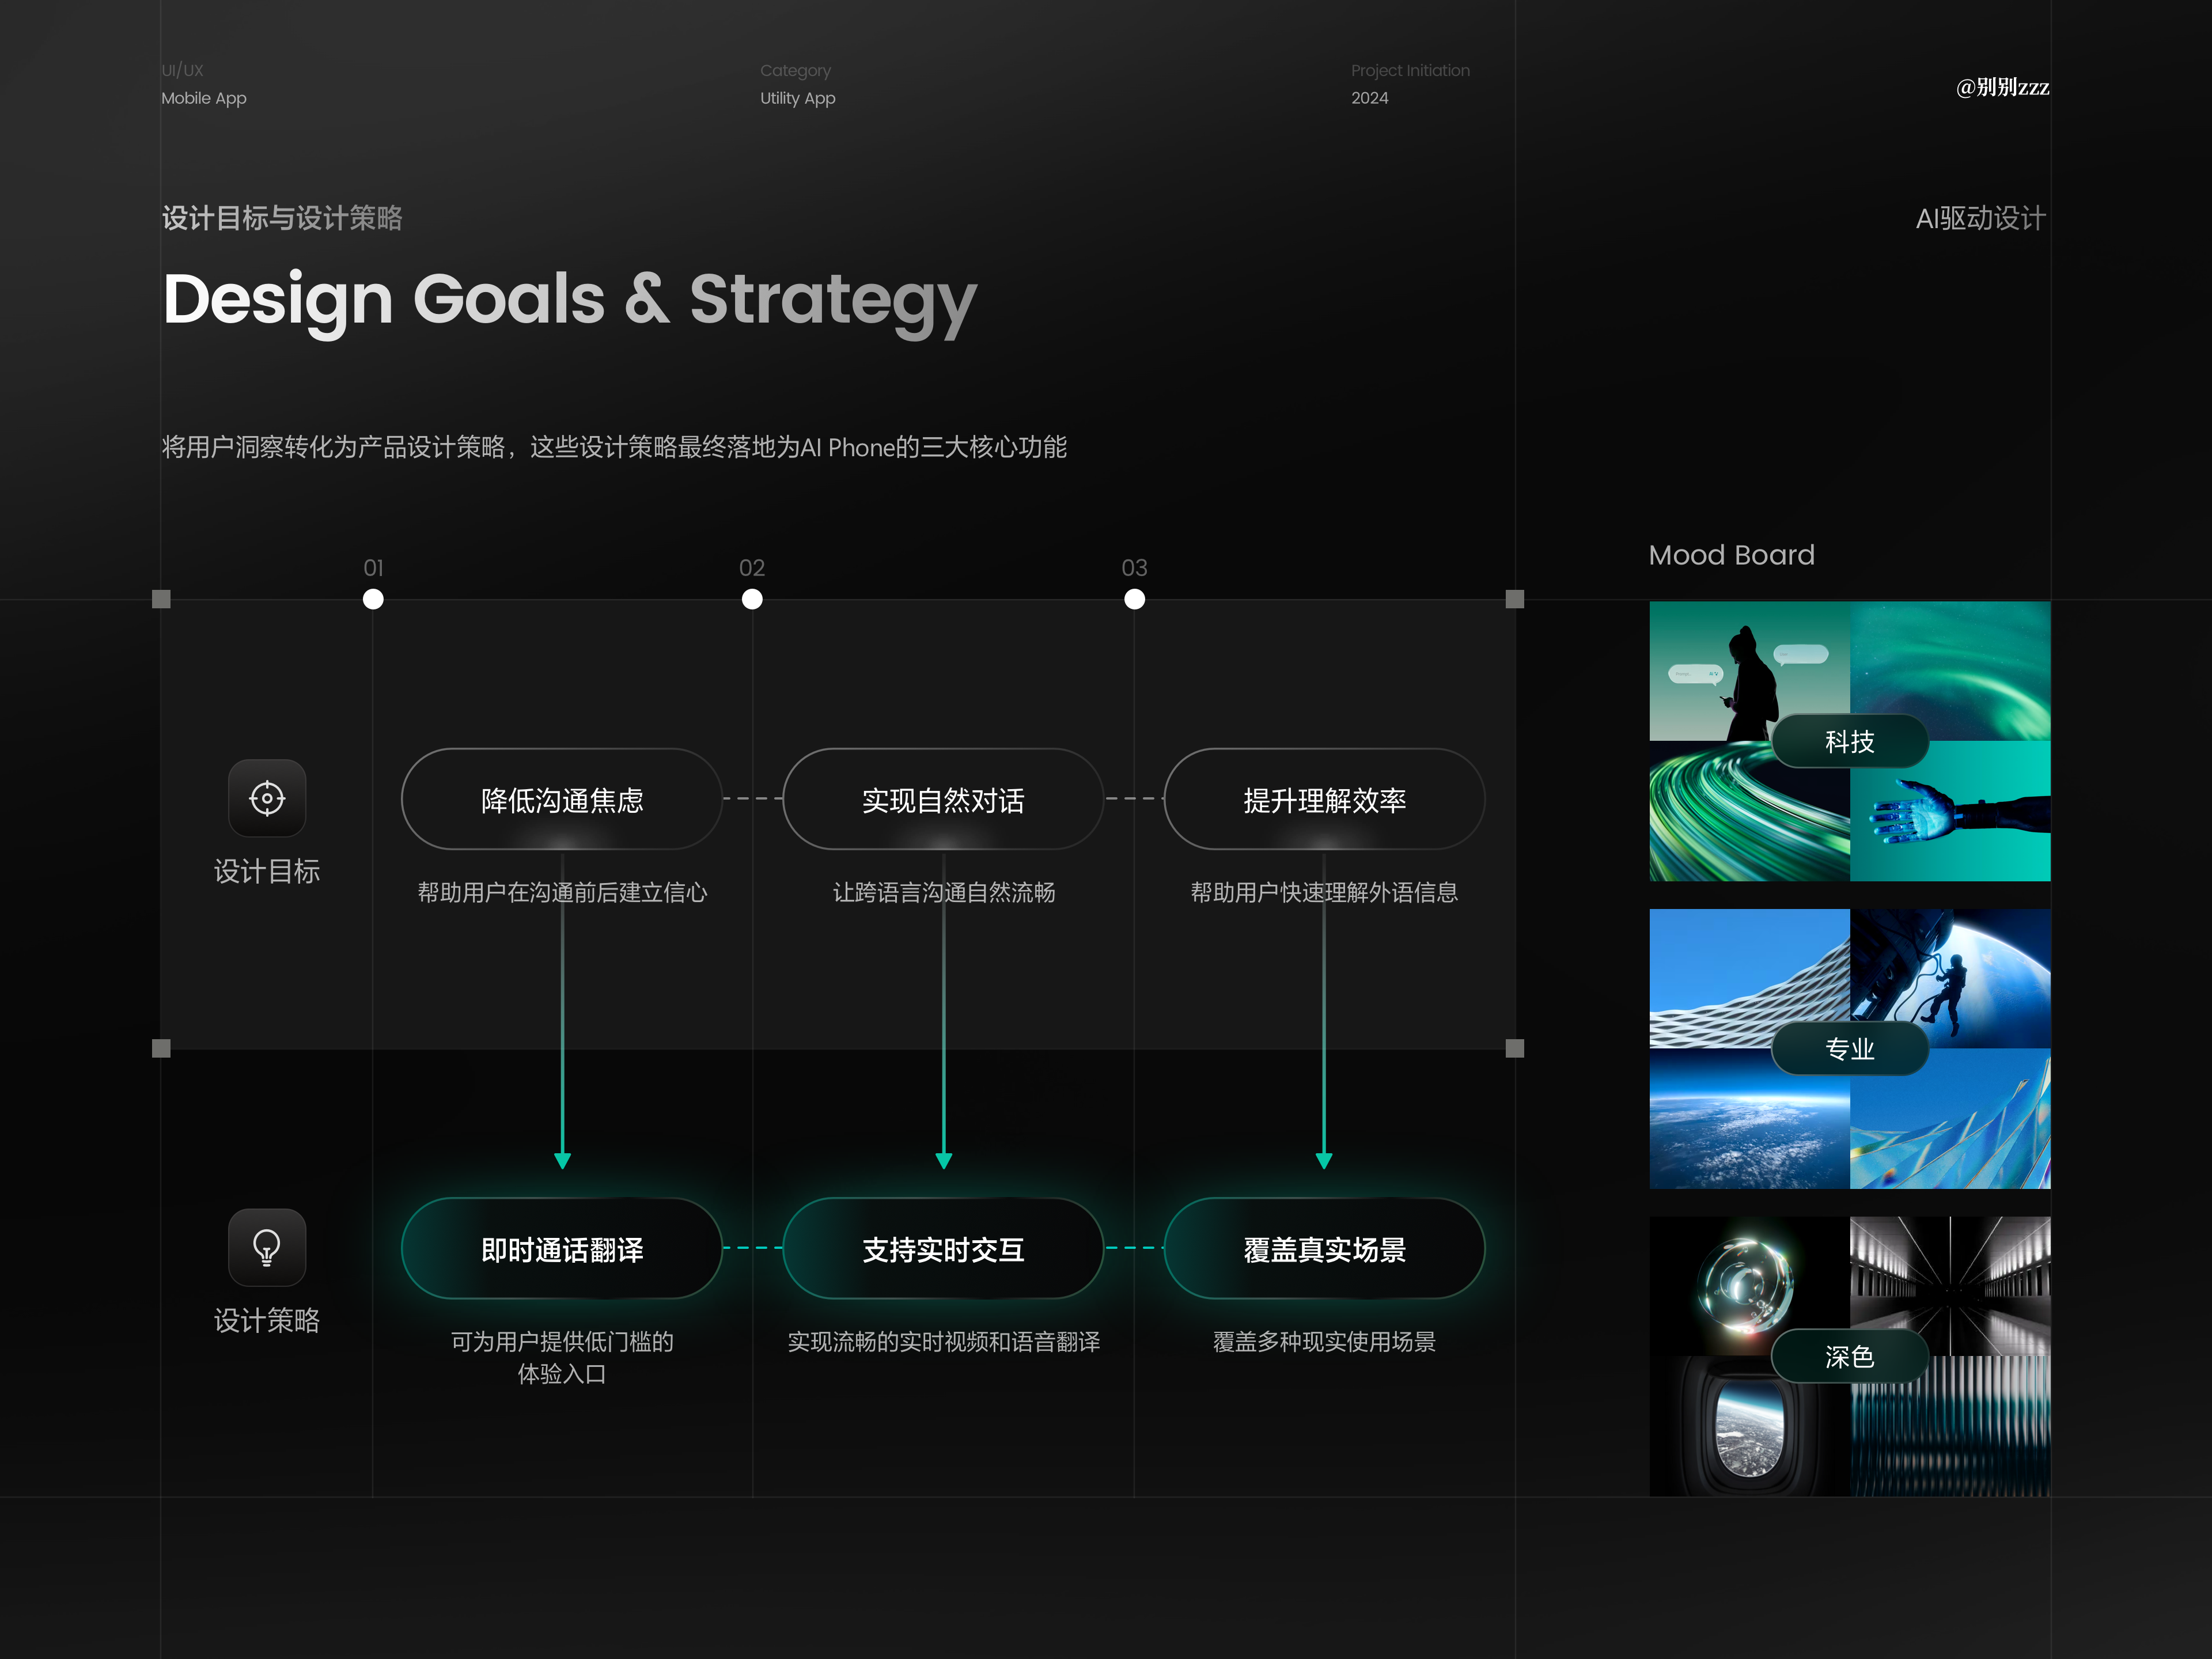Click the 可为用户提供低门槛的体验入口 description
2212x1659 pixels.
562,1357
